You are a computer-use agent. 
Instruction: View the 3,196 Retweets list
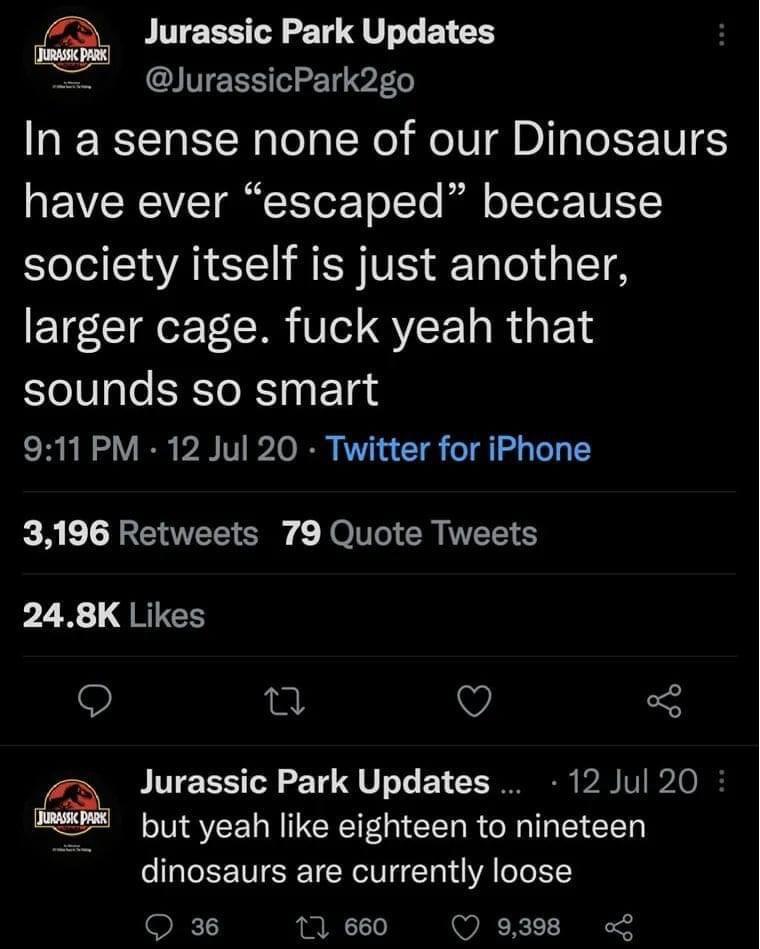click(x=141, y=533)
